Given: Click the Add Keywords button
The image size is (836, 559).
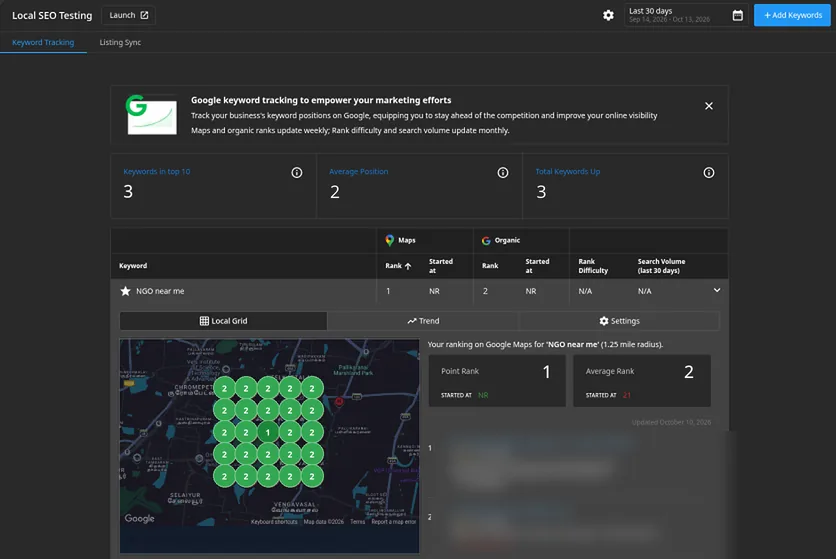Looking at the screenshot, I should click(x=792, y=15).
